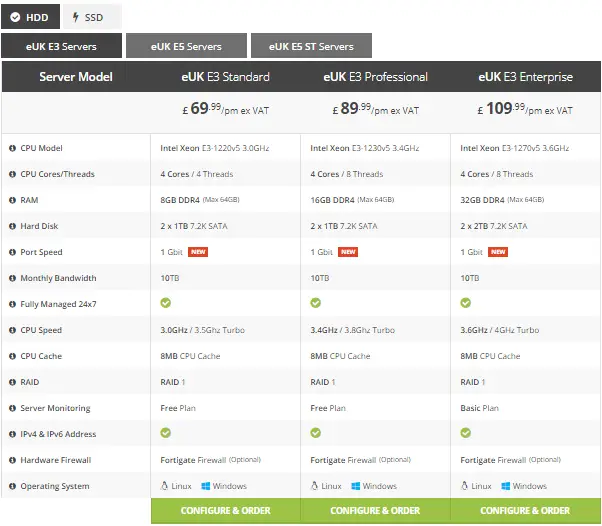Click the eUK E3 Enterprise column header
This screenshot has height=526, width=602.
[526, 77]
